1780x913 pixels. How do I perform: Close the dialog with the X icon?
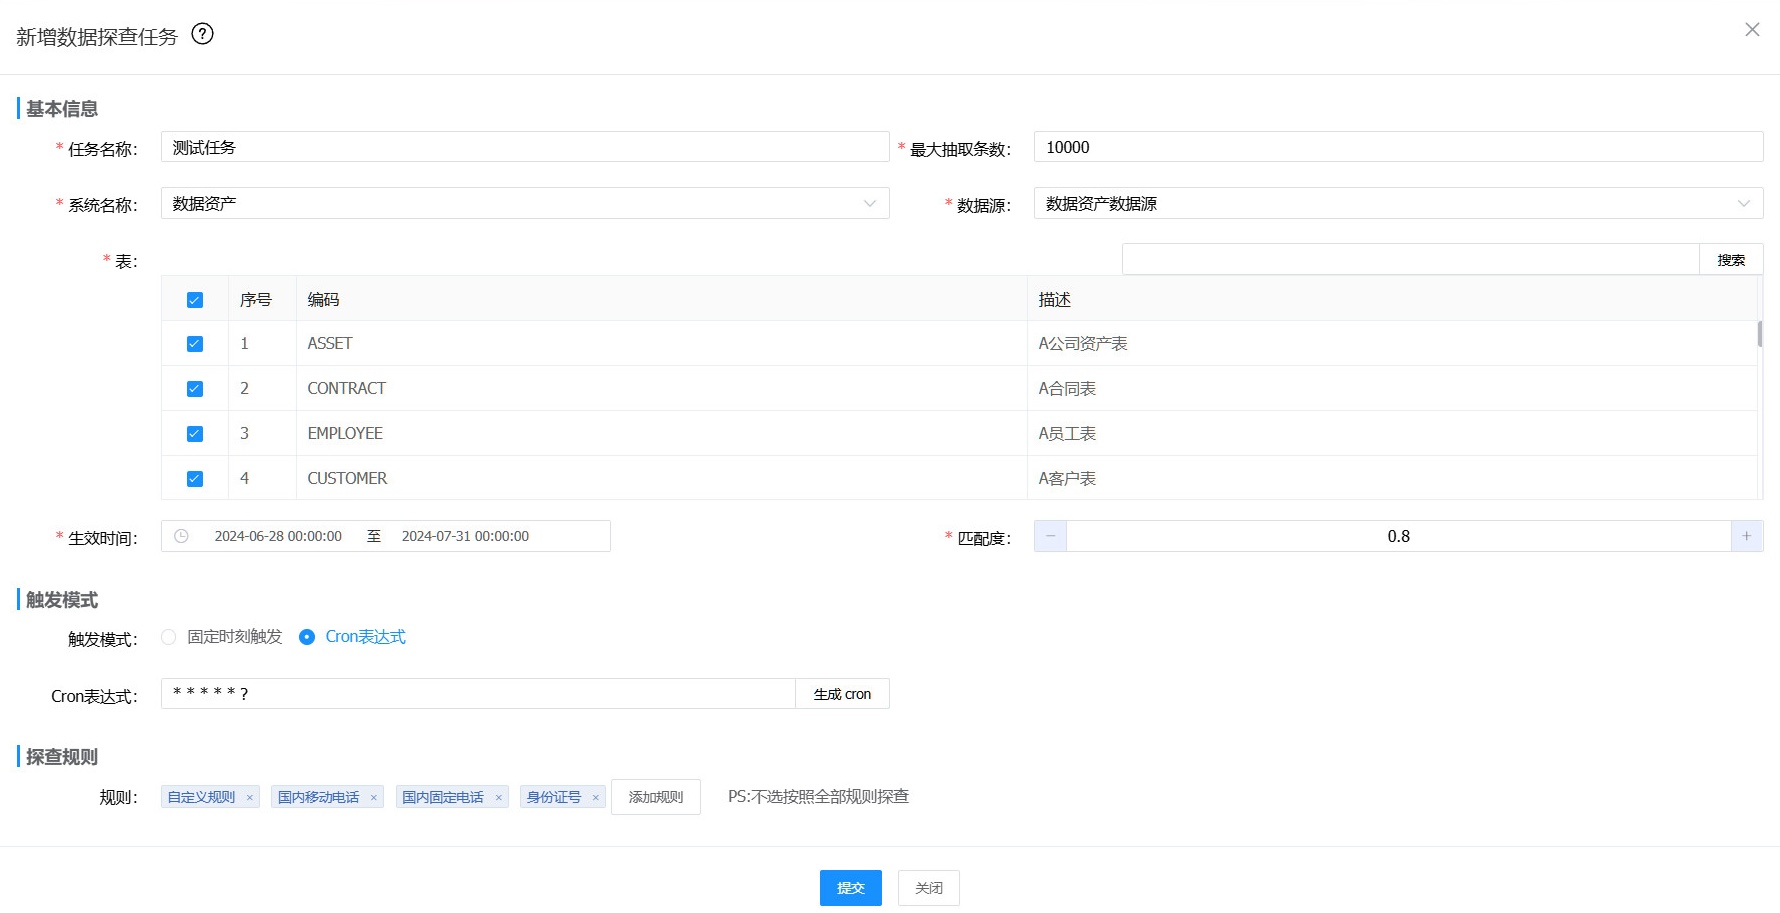tap(1752, 30)
